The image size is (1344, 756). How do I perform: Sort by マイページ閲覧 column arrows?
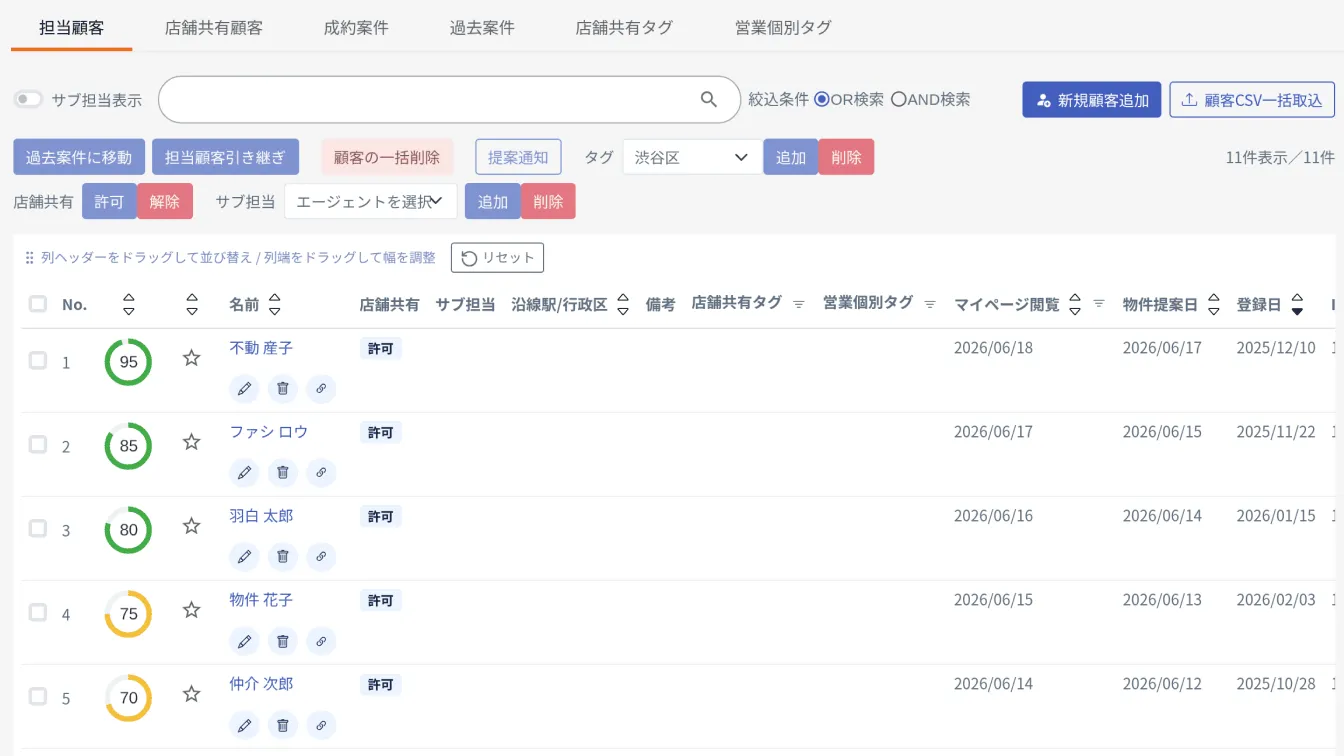click(x=1075, y=305)
